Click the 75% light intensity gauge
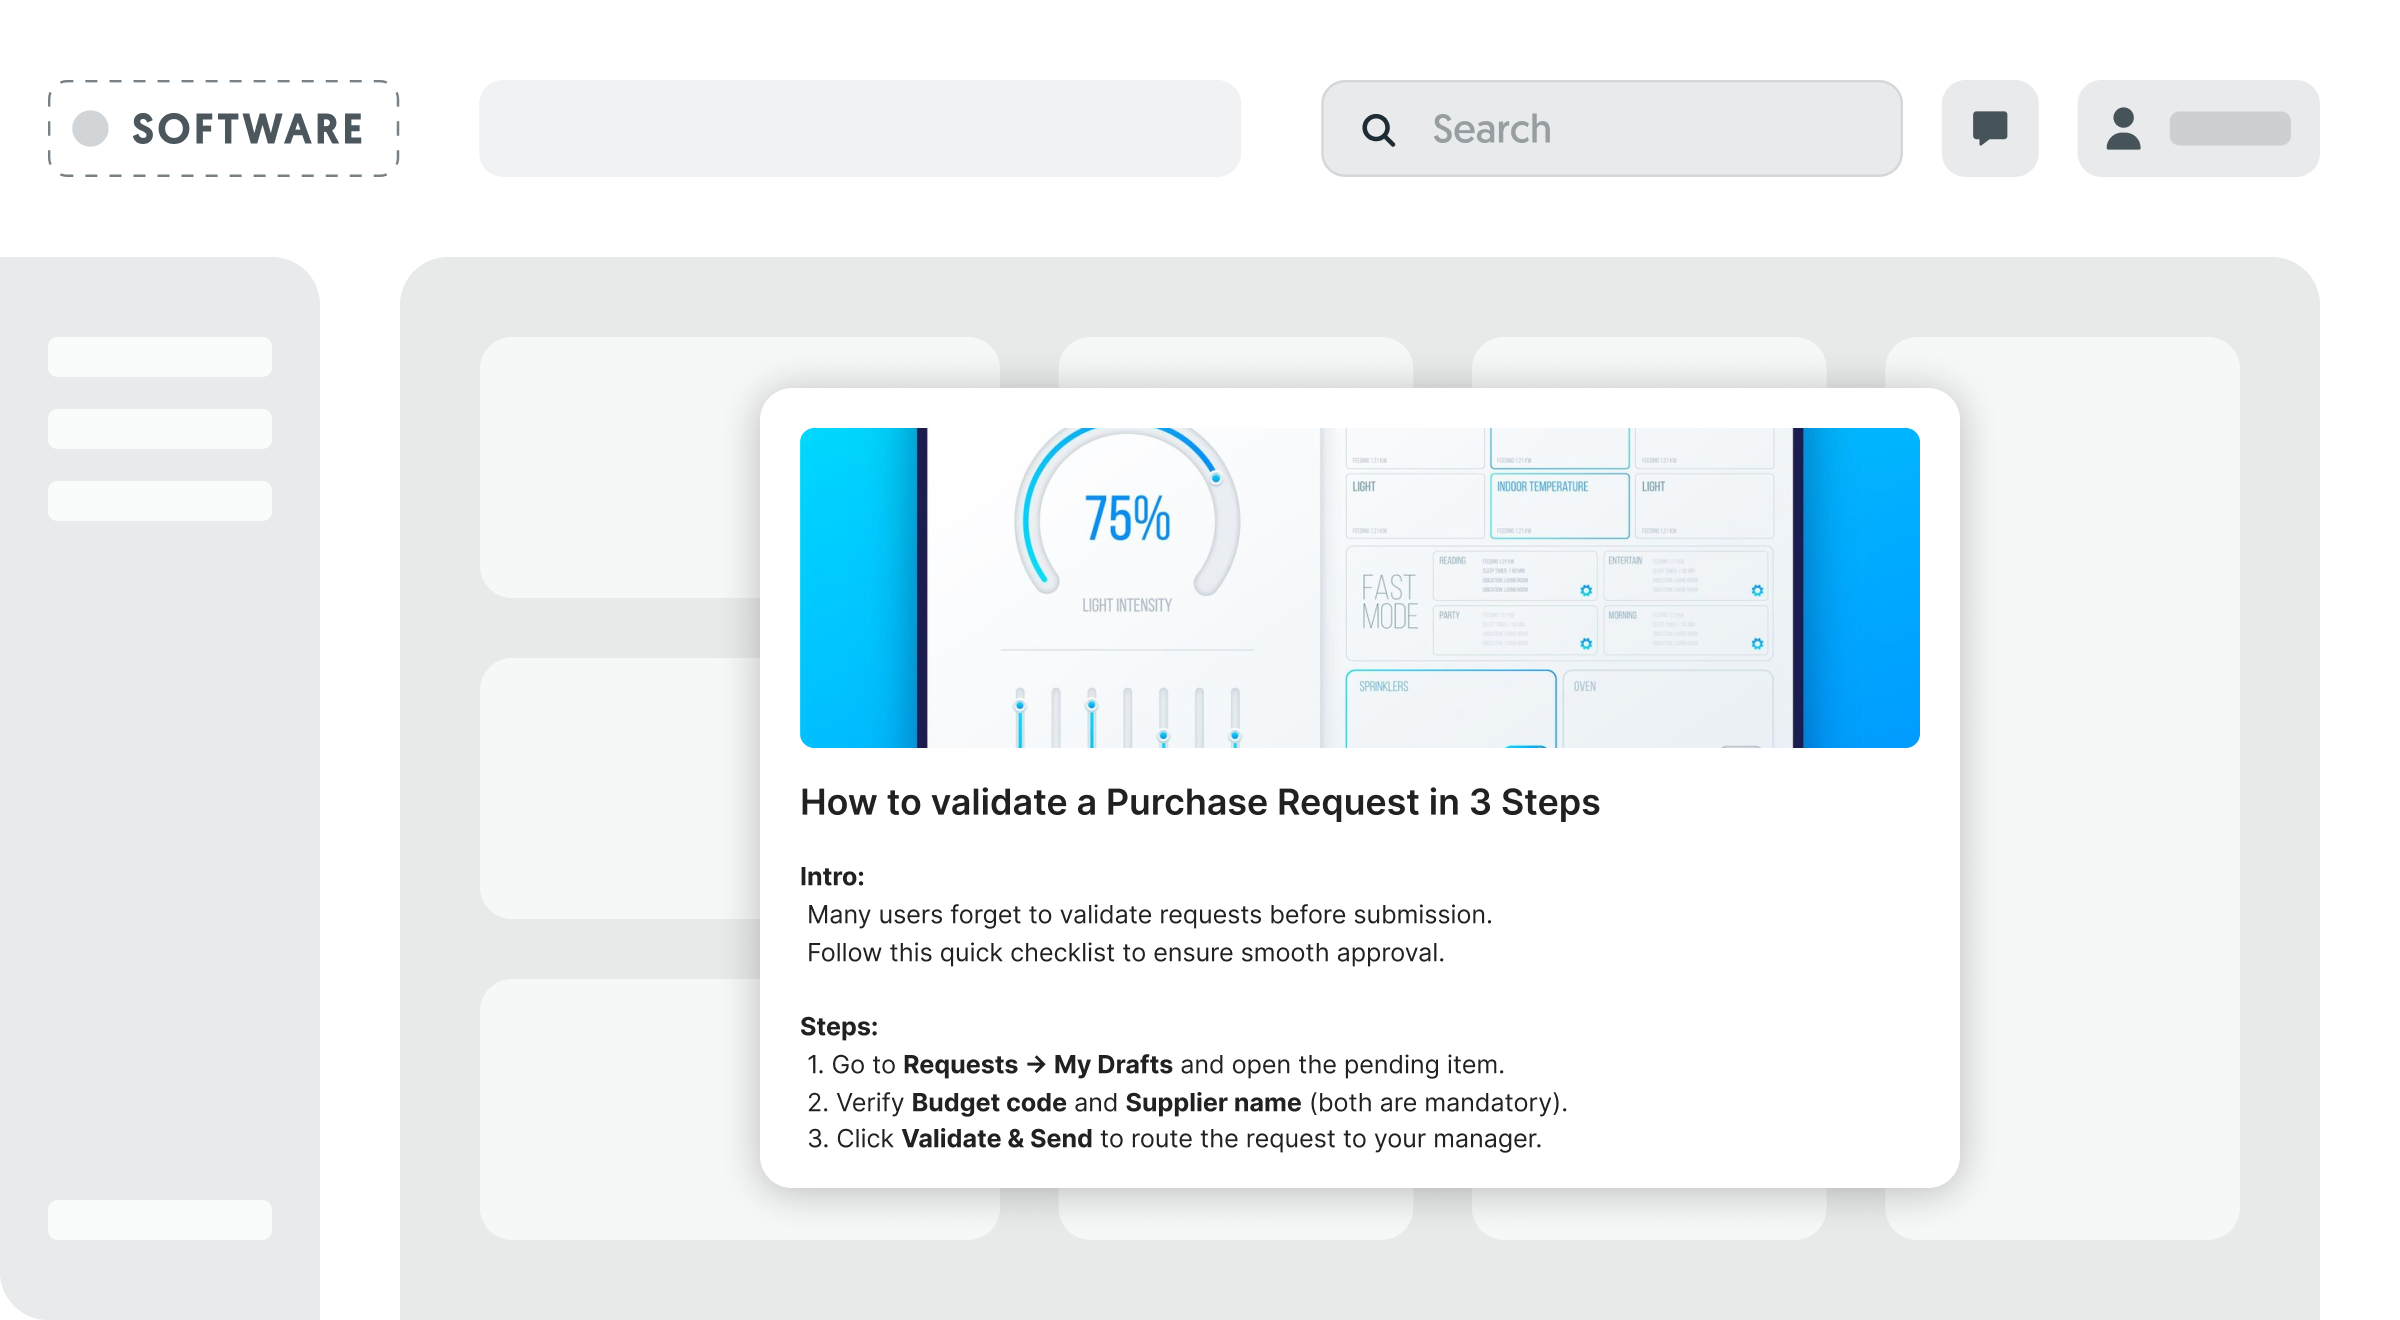This screenshot has width=2400, height=1320. [1127, 520]
